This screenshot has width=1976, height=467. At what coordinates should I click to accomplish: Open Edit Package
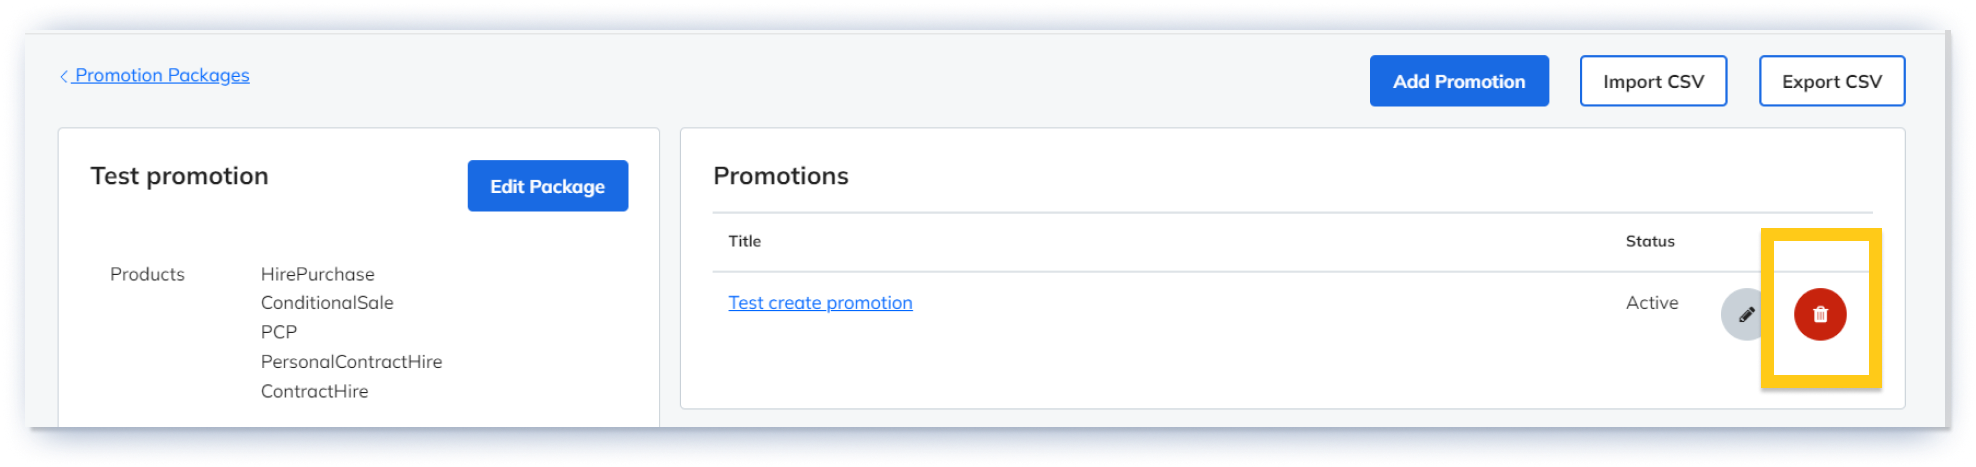[548, 186]
